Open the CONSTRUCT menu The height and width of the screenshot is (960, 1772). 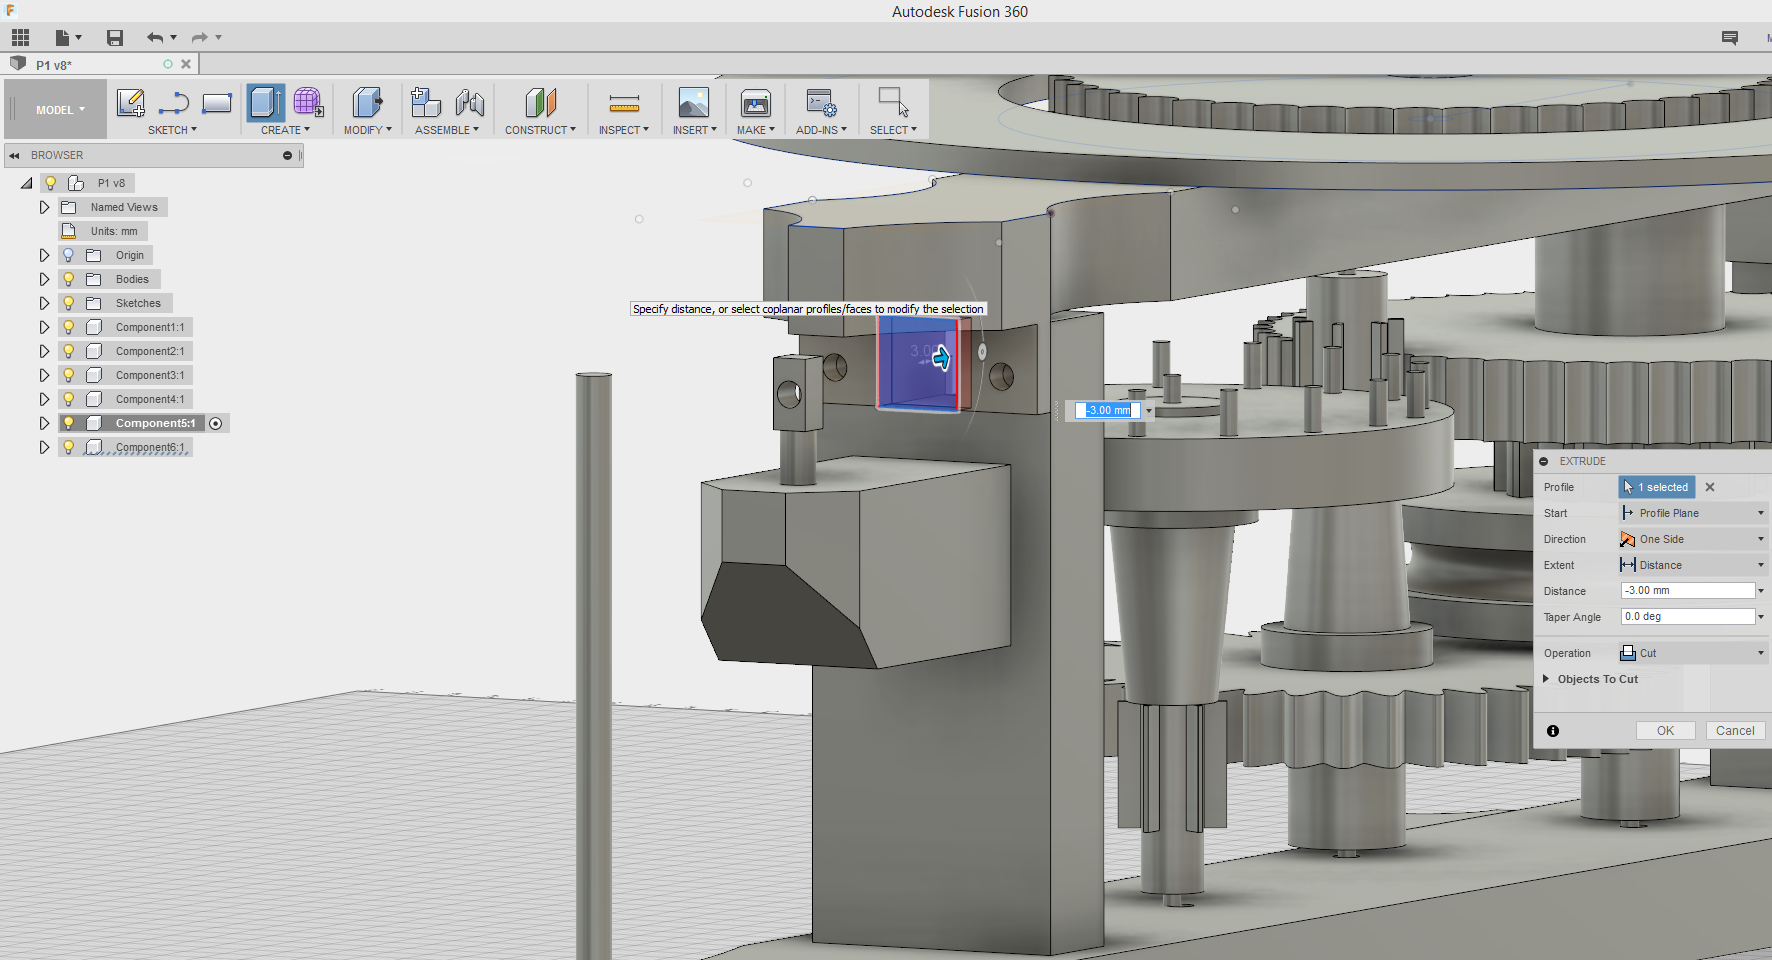pyautogui.click(x=540, y=130)
